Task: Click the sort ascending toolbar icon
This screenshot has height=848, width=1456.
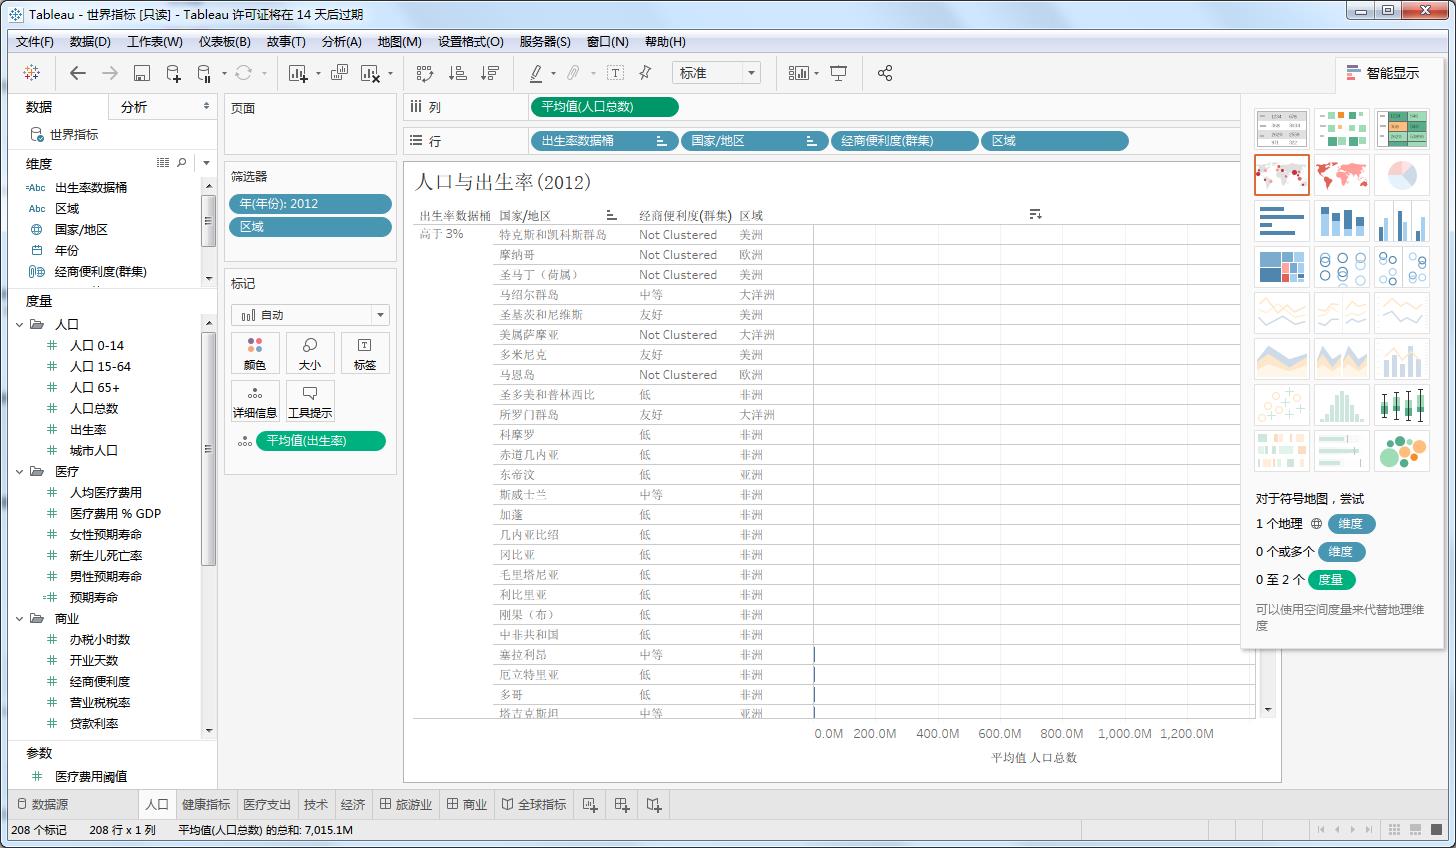Action: 458,73
